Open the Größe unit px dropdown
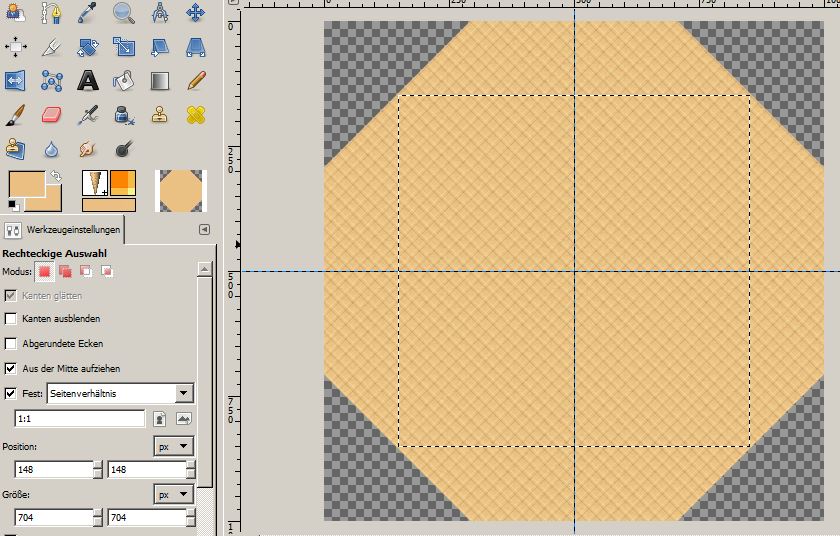Screen dimensions: 840x536 pos(174,494)
